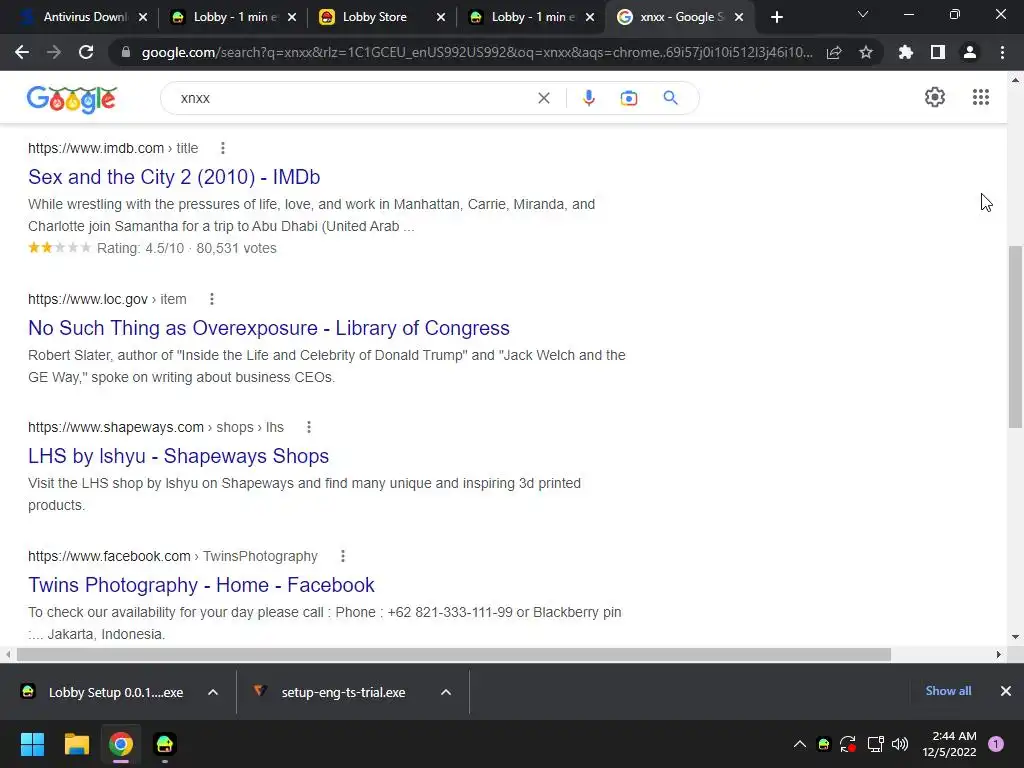Click the vertical scrollbar thumb
The image size is (1024, 768).
1015,337
